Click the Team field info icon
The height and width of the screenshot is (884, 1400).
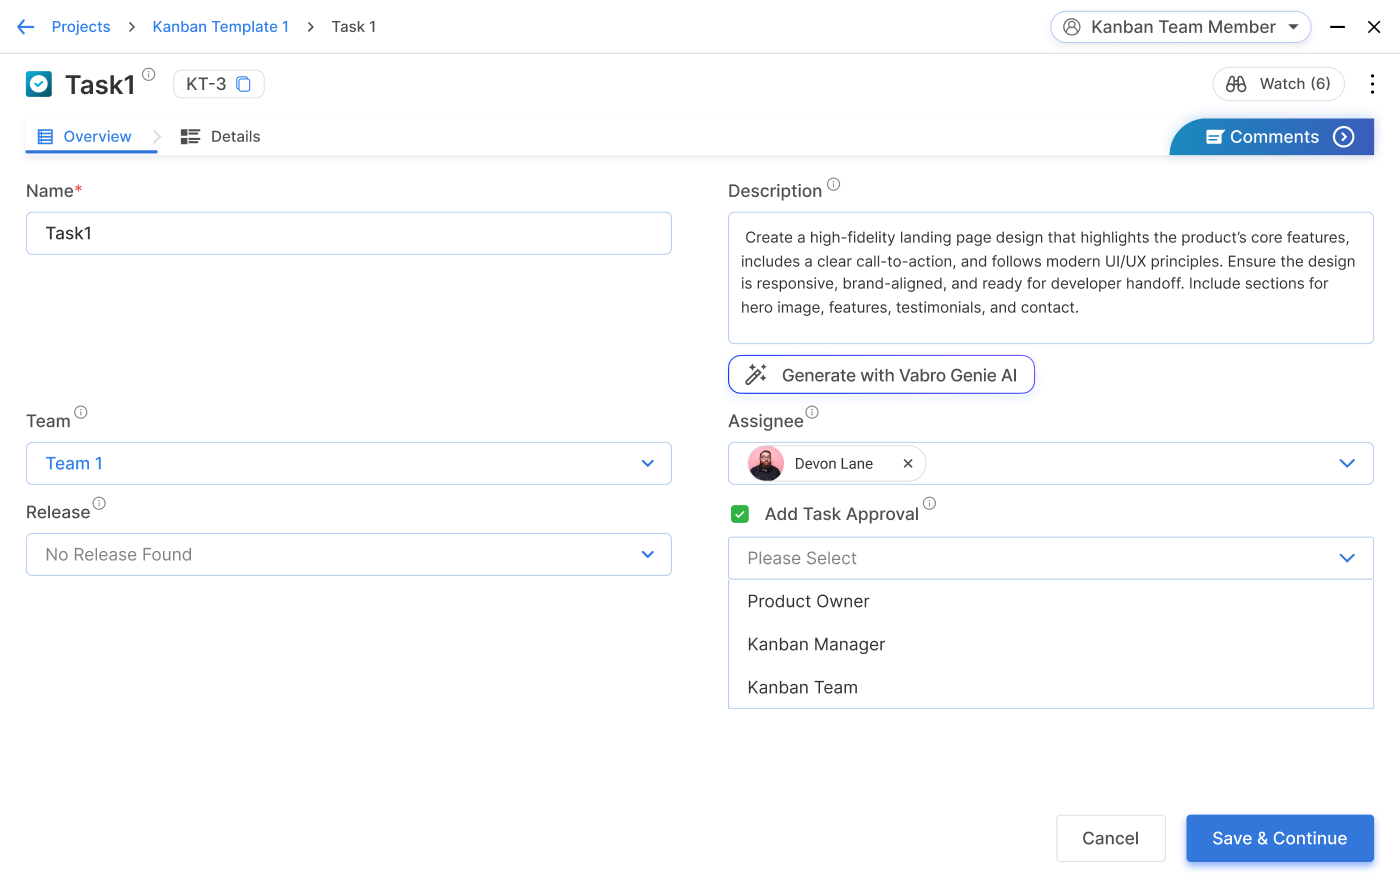click(81, 412)
